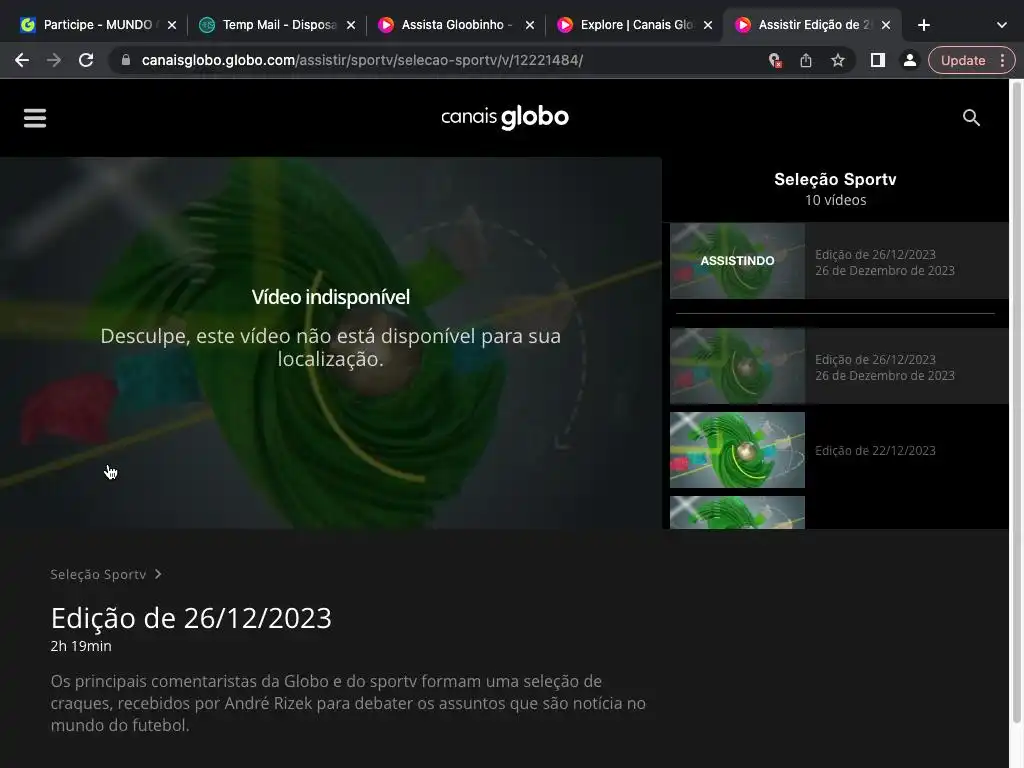Open Edição de 22/12/2023 thumbnail
1024x768 pixels.
click(x=737, y=450)
